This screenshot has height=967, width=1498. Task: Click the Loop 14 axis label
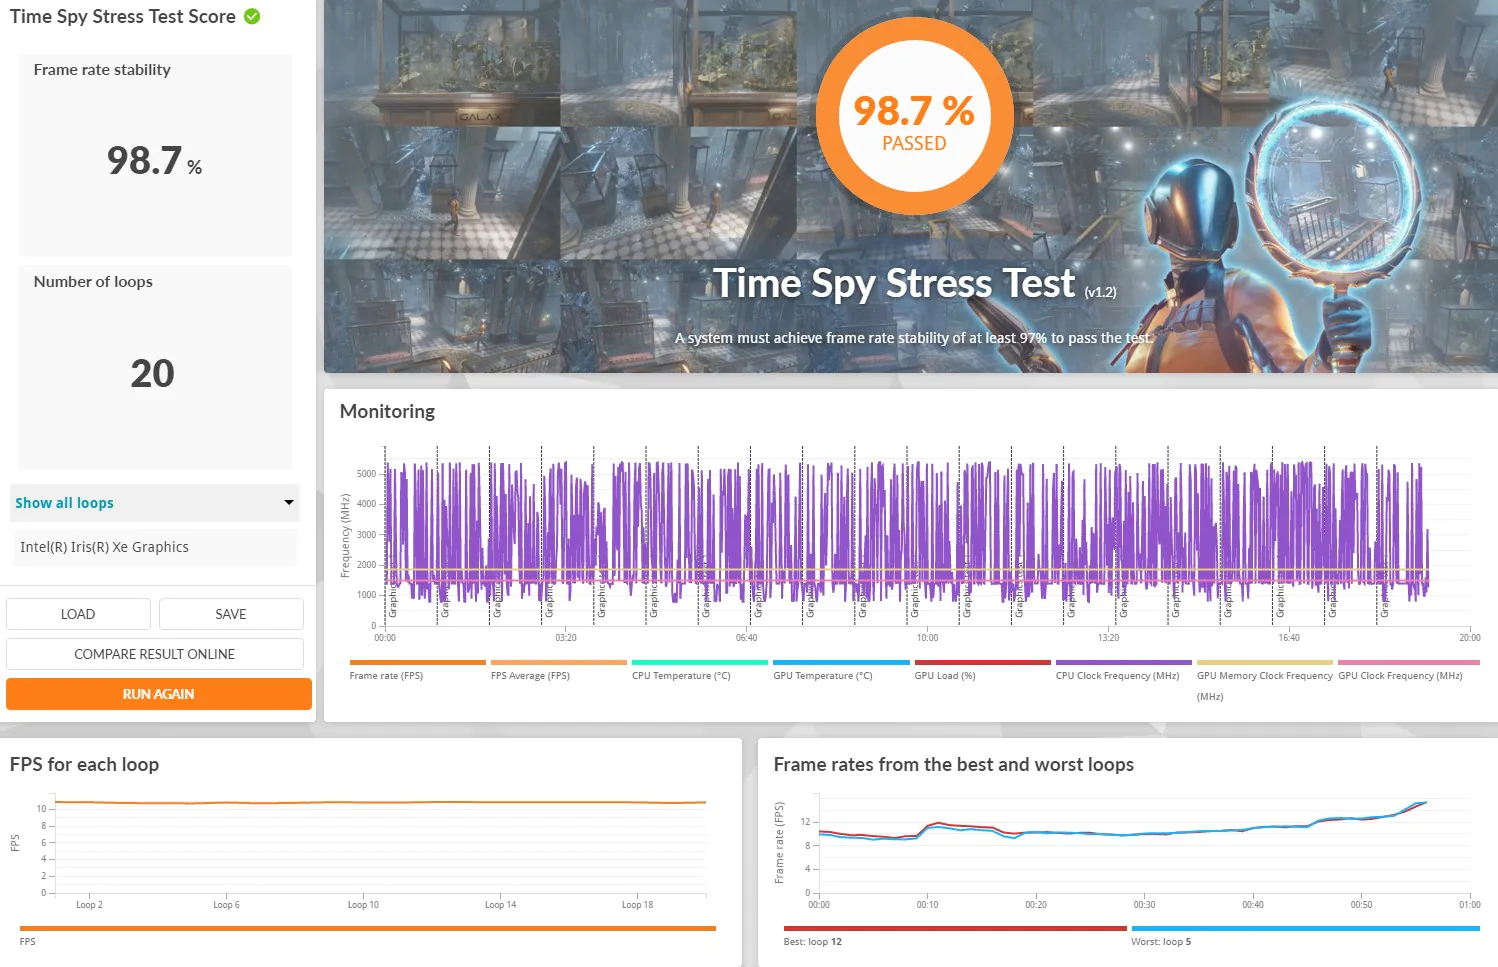[x=500, y=905]
